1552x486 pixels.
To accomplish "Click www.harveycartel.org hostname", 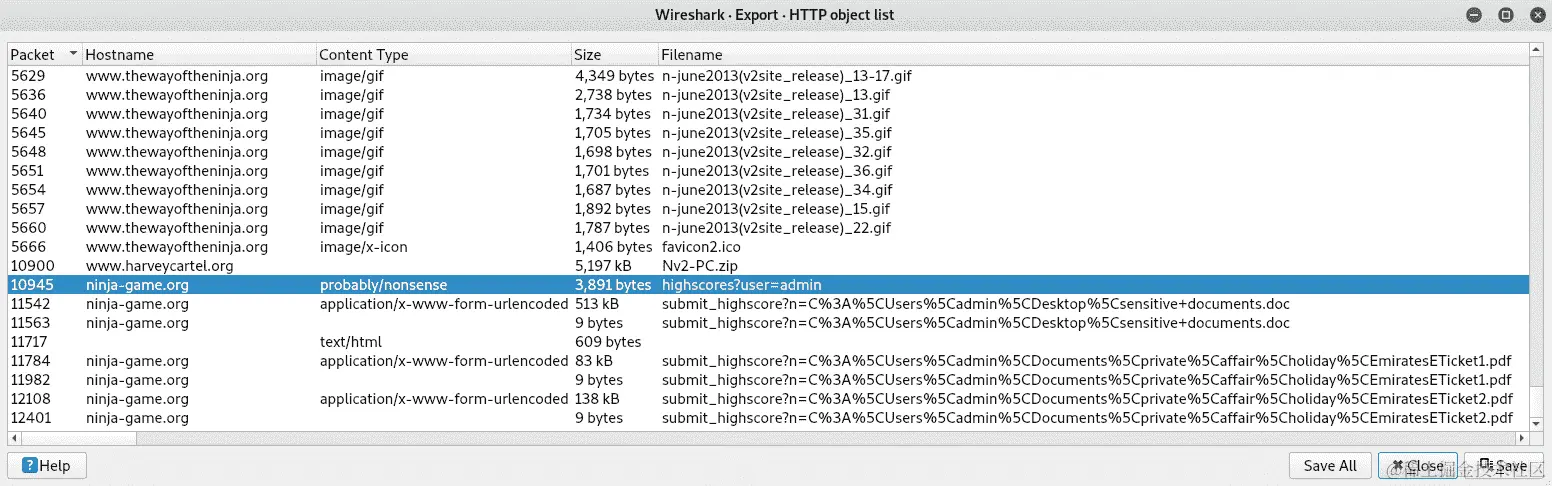I will [160, 266].
